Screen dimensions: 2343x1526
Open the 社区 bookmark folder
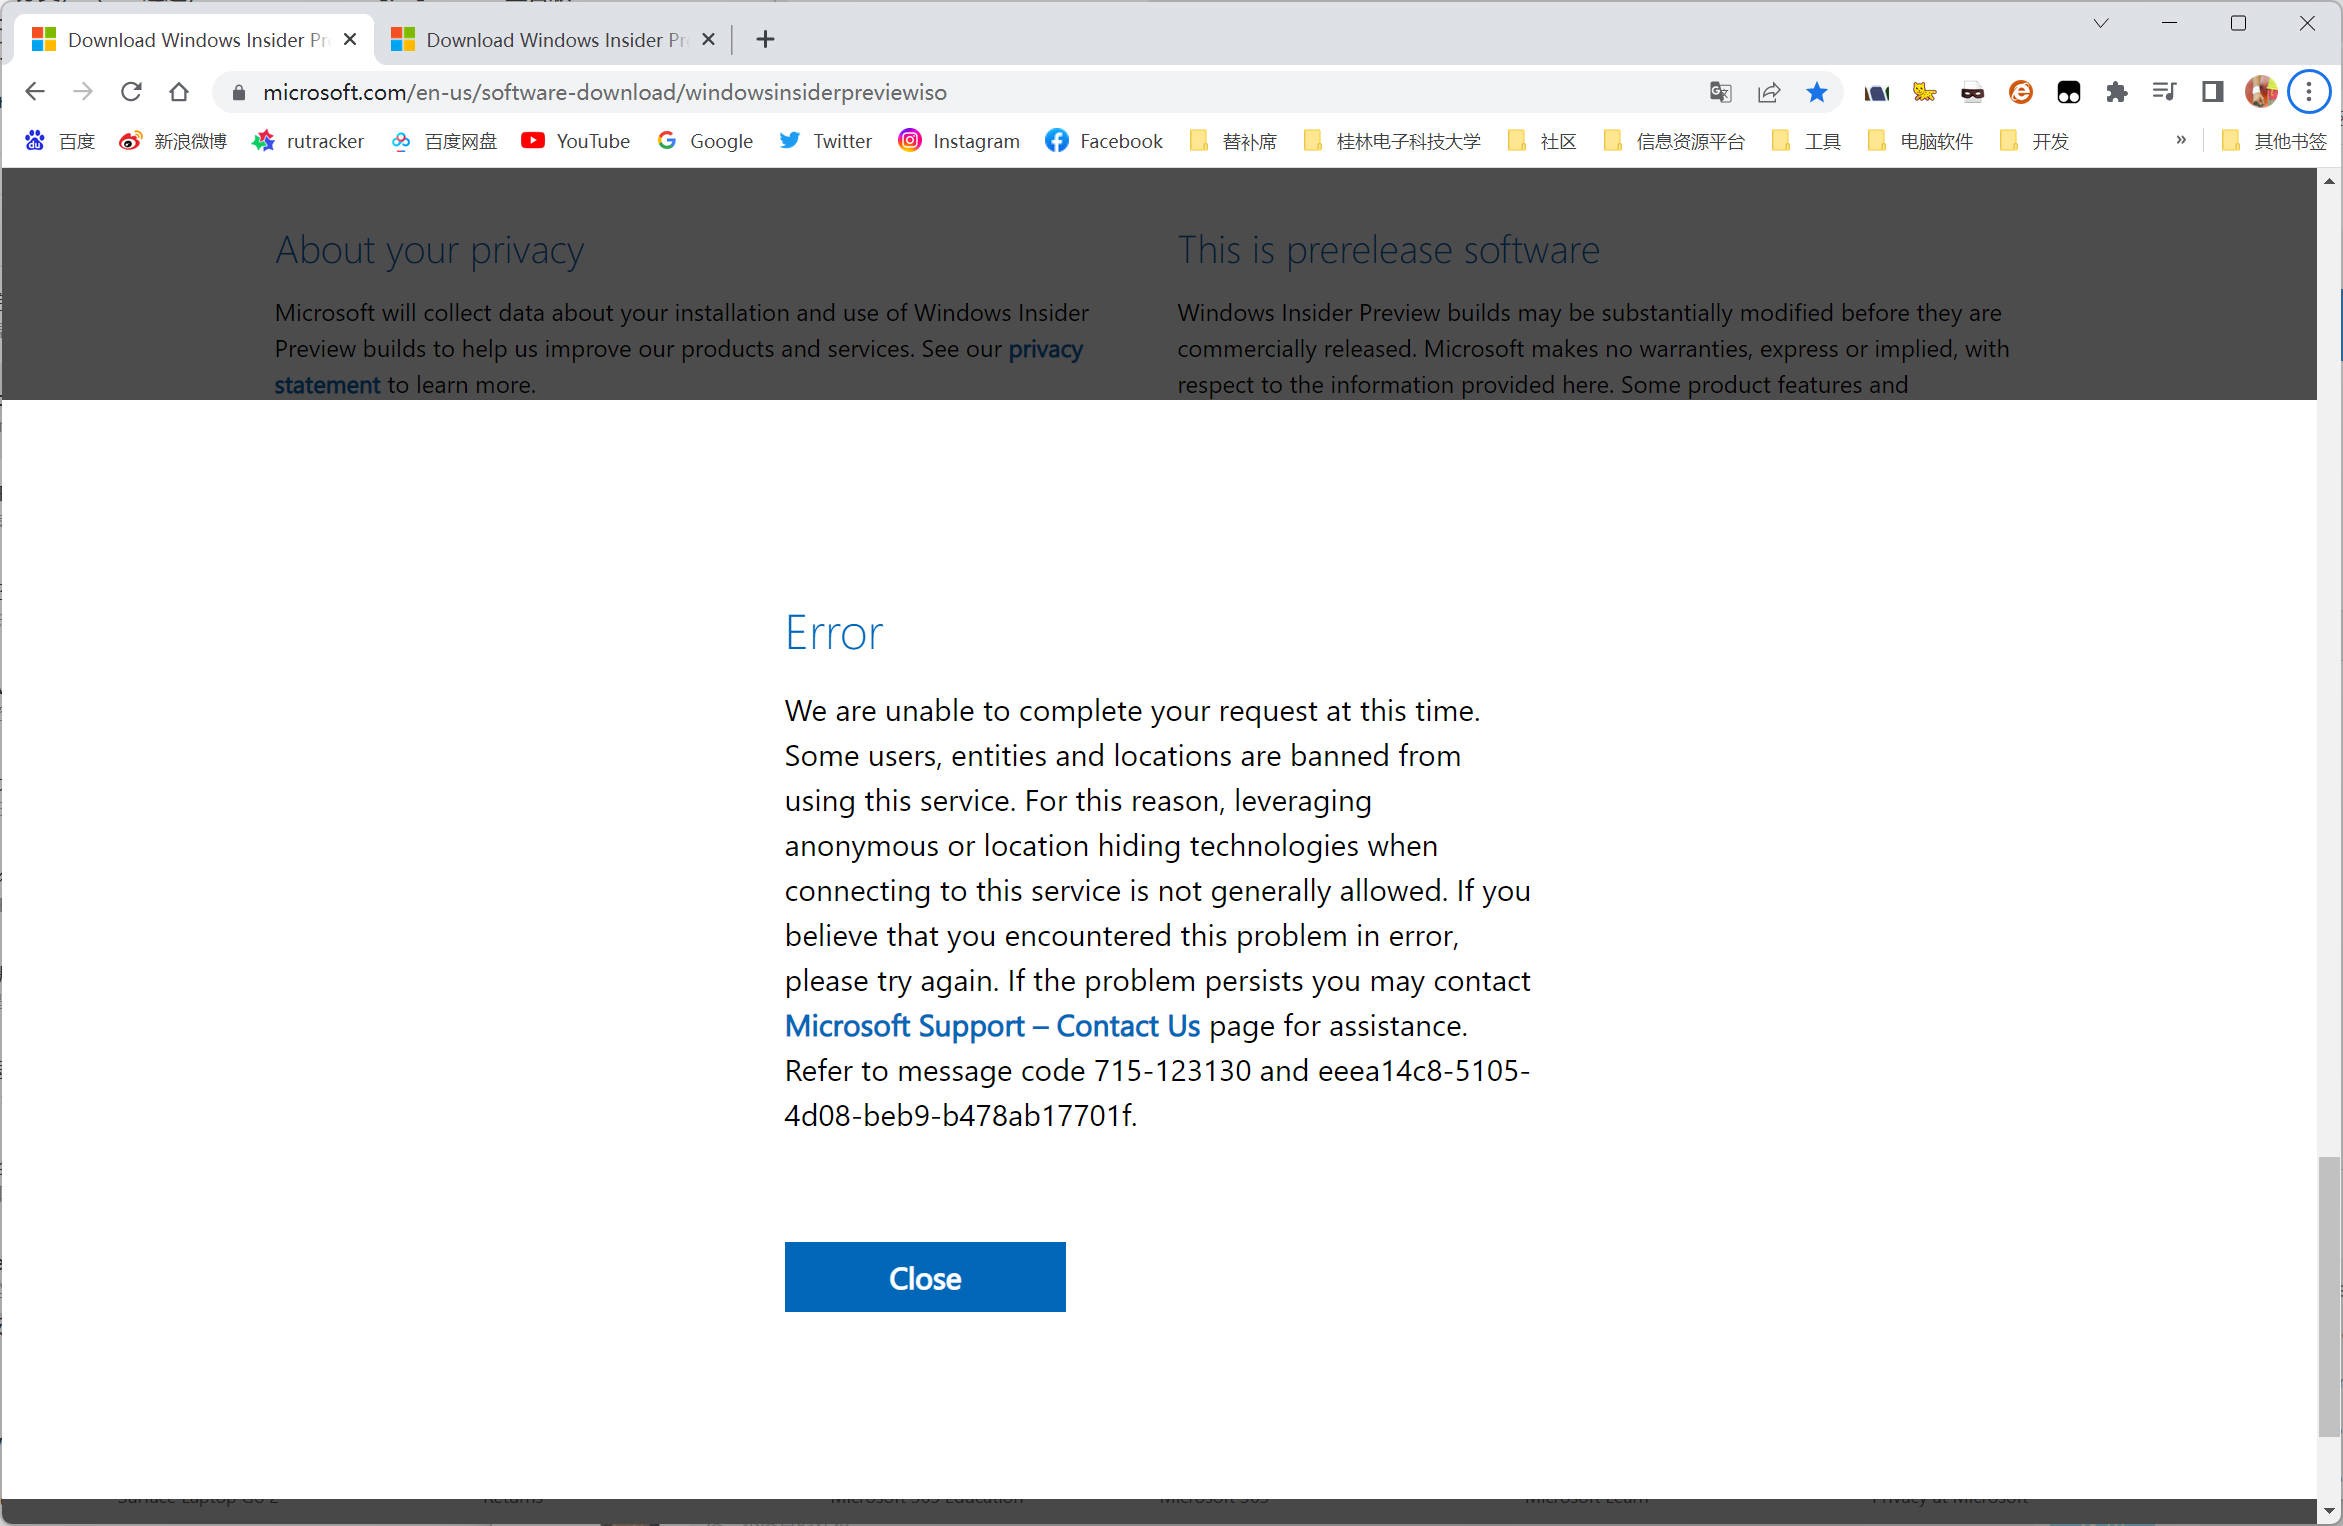point(1542,141)
